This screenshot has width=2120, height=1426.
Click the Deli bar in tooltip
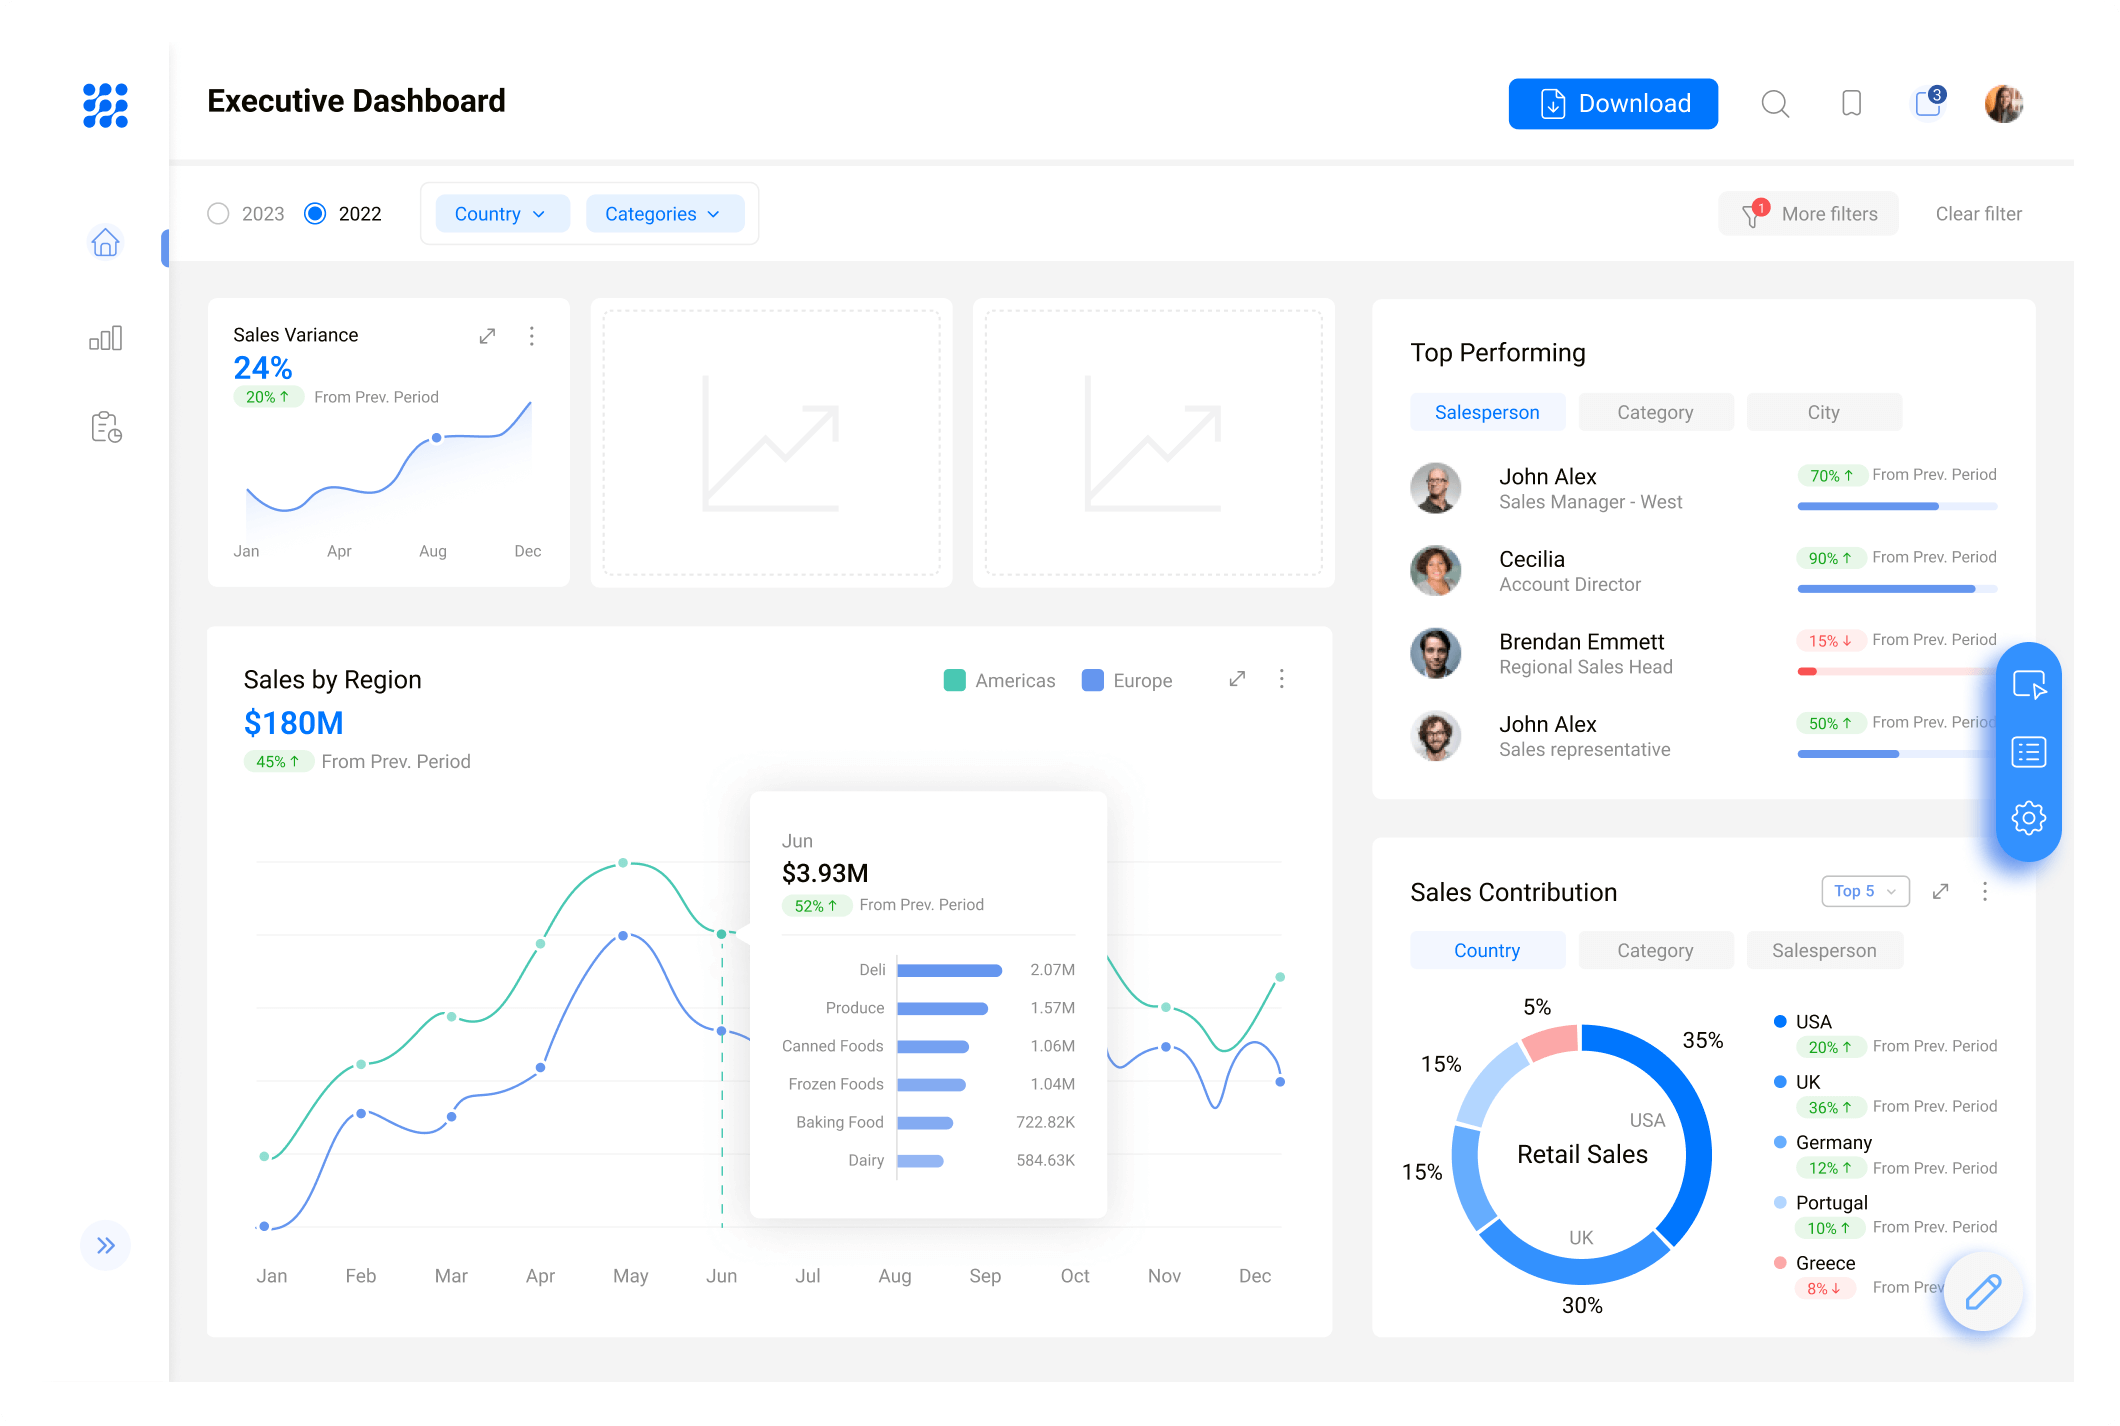pyautogui.click(x=949, y=970)
